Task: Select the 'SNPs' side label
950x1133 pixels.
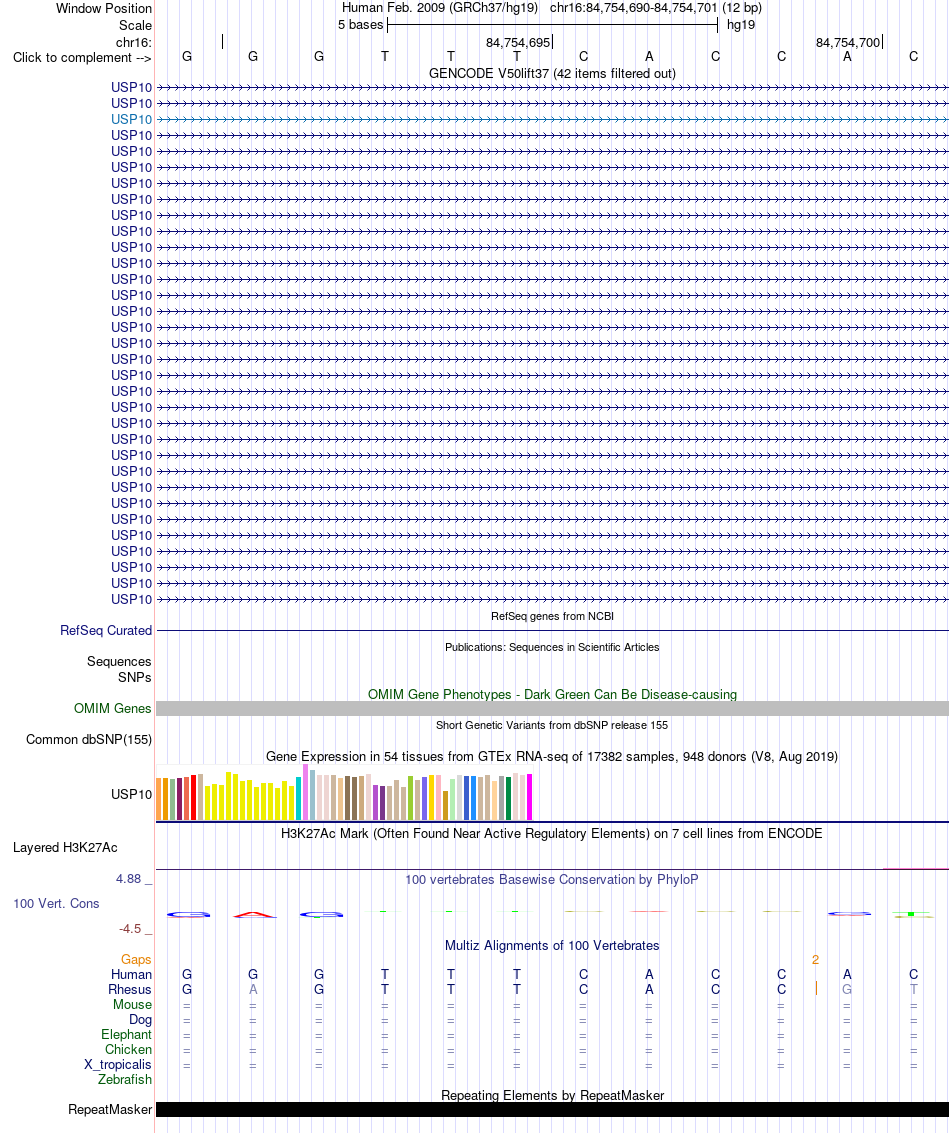Action: [135, 677]
